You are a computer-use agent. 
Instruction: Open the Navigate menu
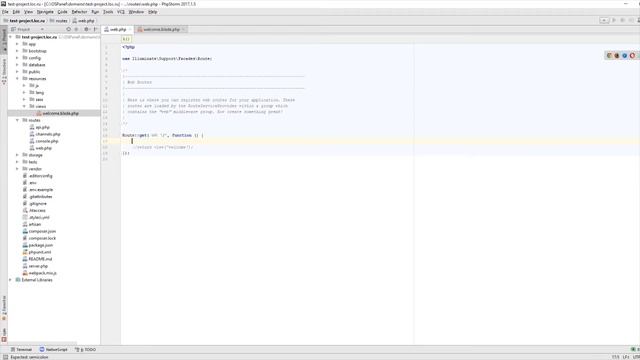[45, 12]
